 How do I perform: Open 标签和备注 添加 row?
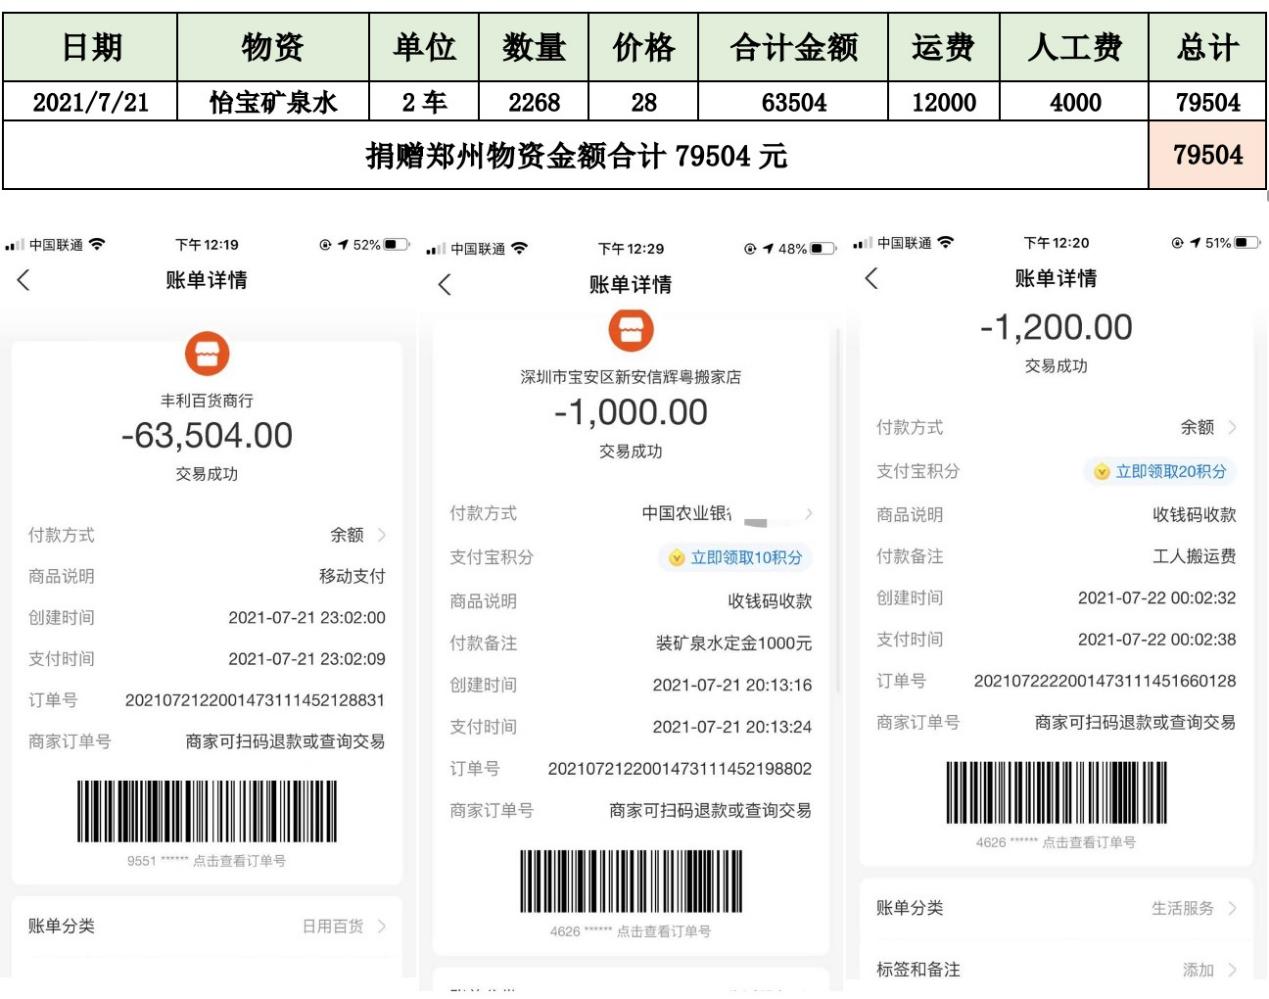coord(1056,970)
